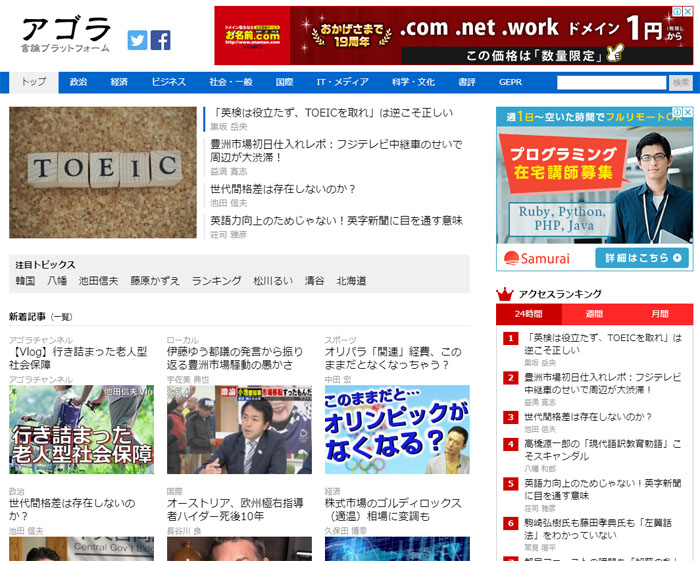
Task: Open ad info icon on top banner
Action: (678, 11)
